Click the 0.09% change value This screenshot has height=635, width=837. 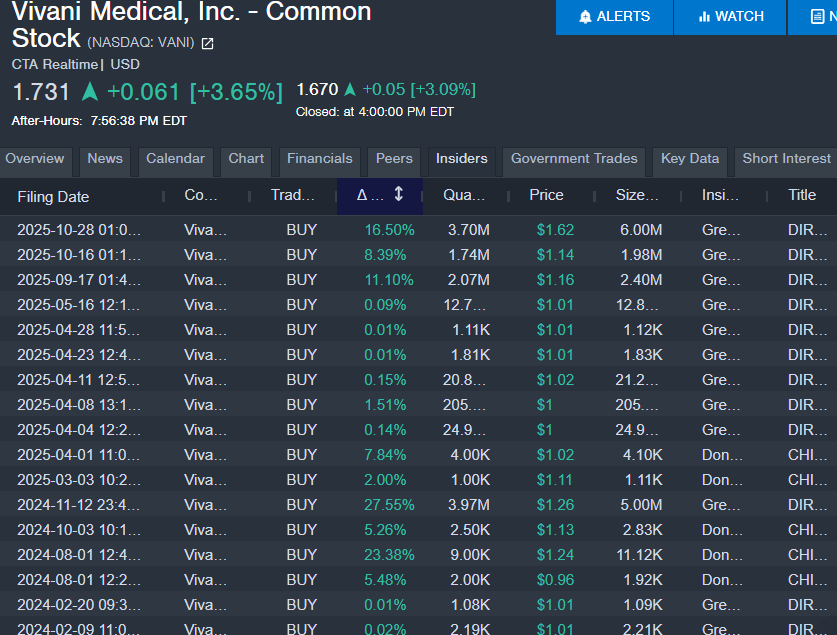point(385,305)
